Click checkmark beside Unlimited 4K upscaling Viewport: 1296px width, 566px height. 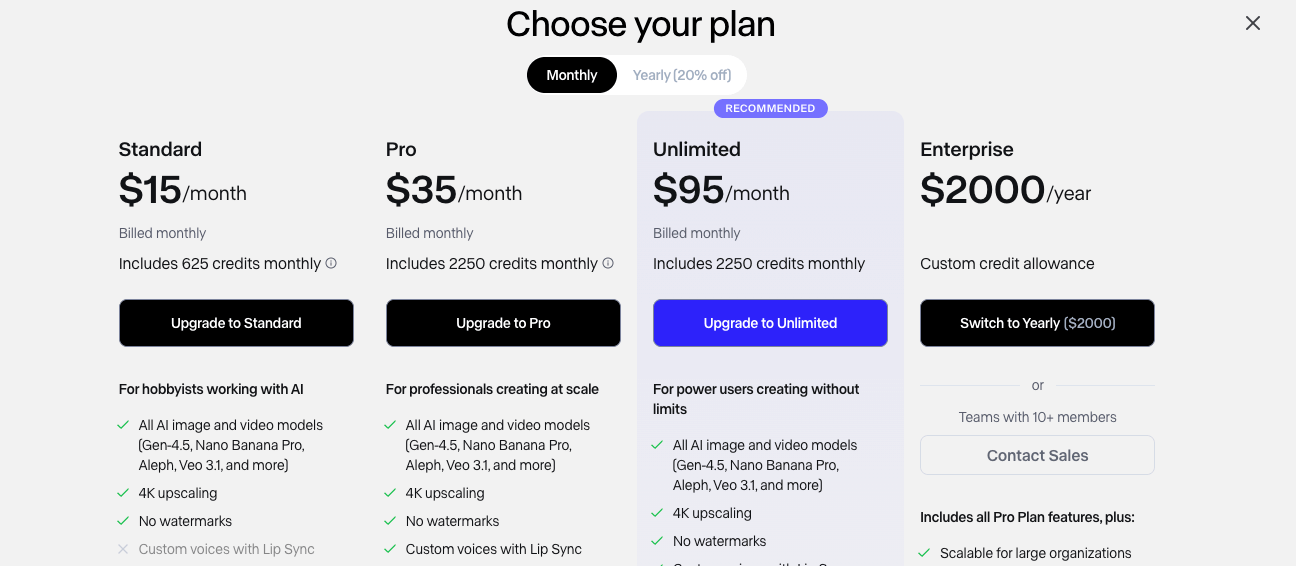coord(657,513)
